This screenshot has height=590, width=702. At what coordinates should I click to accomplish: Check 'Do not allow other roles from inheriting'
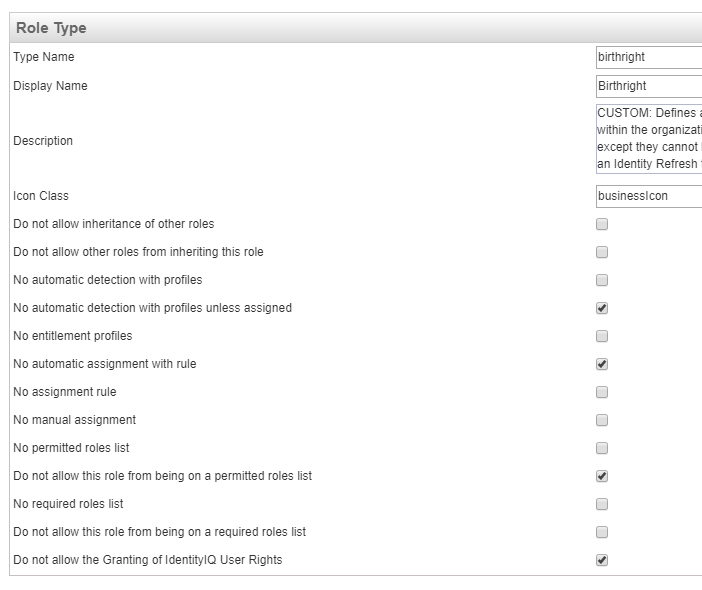(602, 252)
